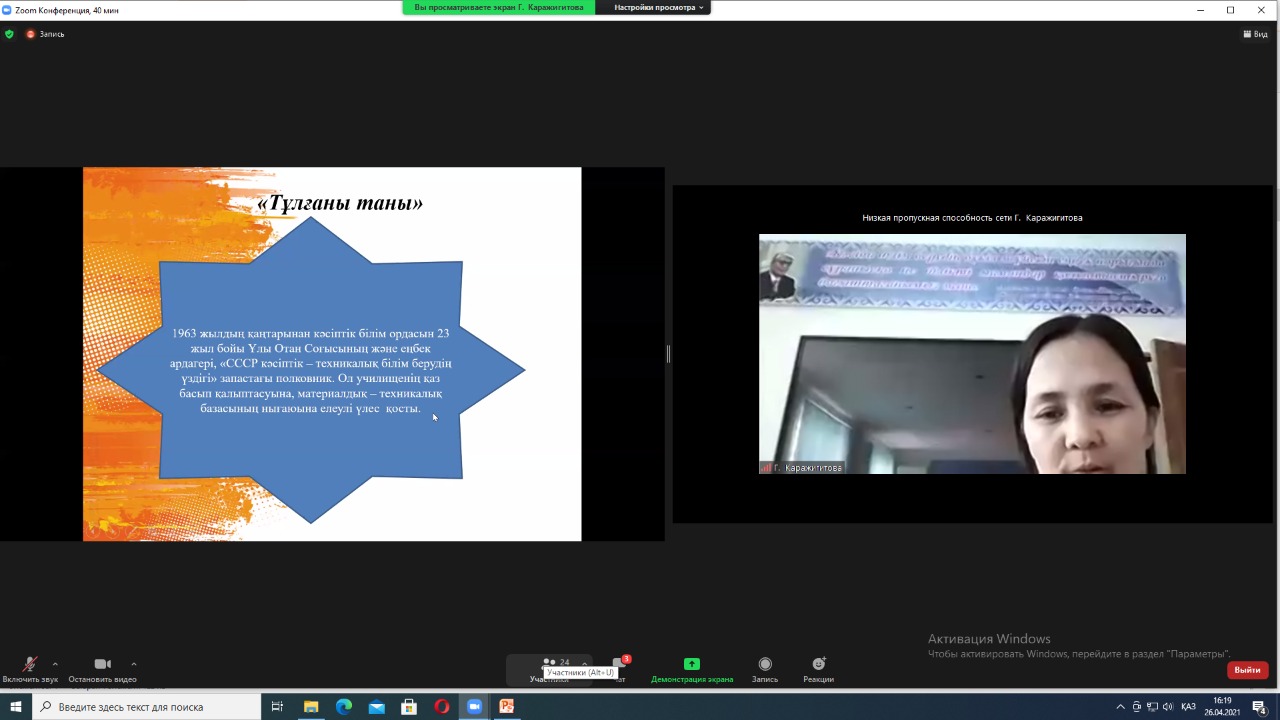Open video options arrow next to camera

pyautogui.click(x=134, y=663)
